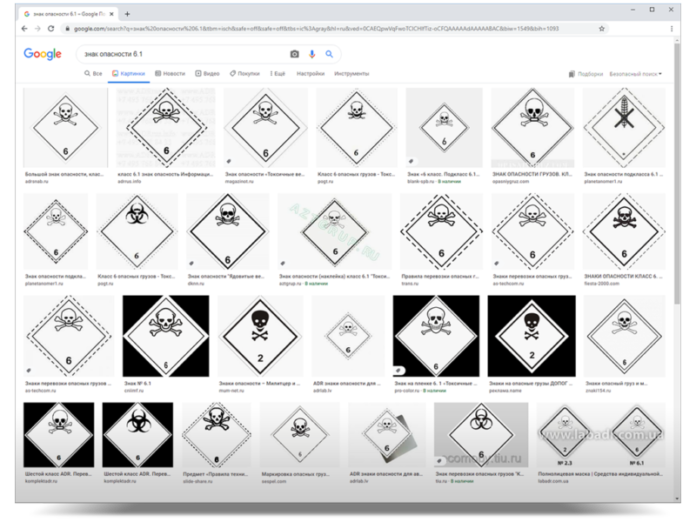
Task: Open the Безопасный поиск dropdown
Action: [x=635, y=74]
